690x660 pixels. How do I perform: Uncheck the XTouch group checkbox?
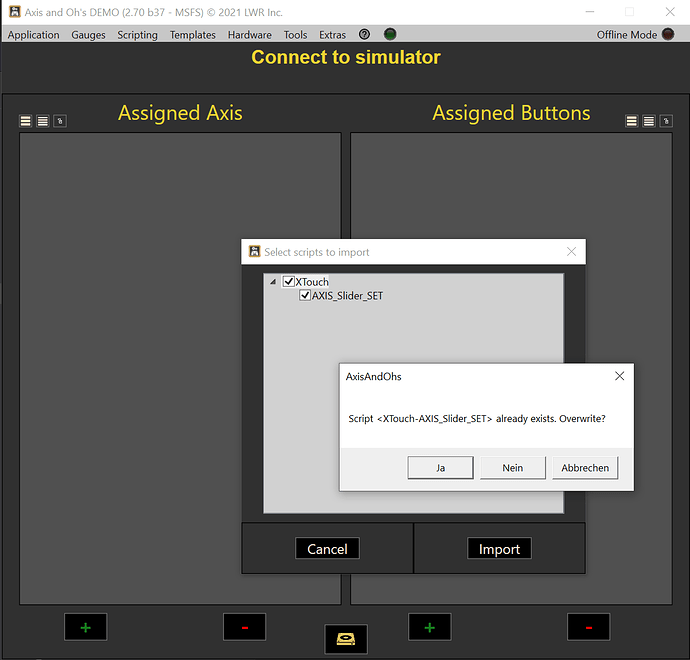click(289, 282)
